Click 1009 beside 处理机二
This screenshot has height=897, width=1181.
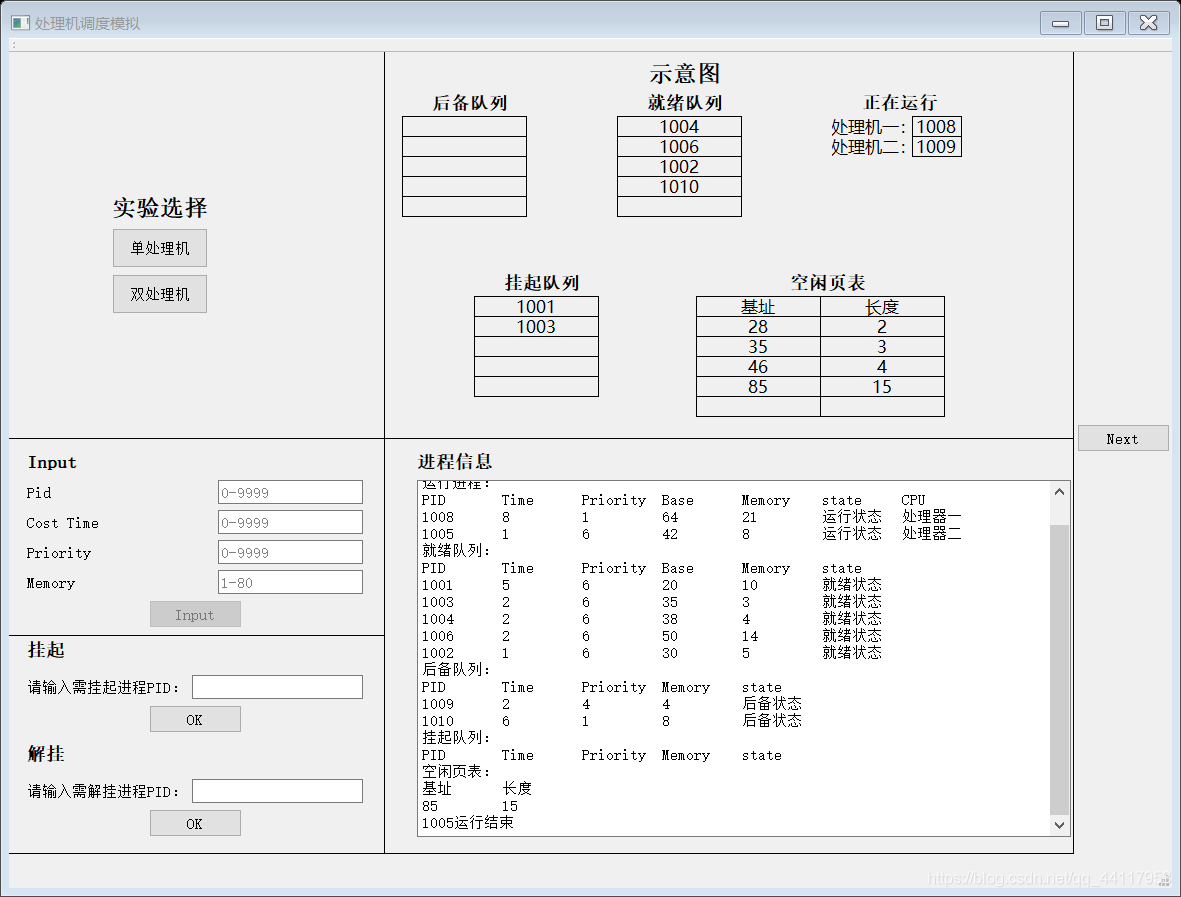[937, 146]
